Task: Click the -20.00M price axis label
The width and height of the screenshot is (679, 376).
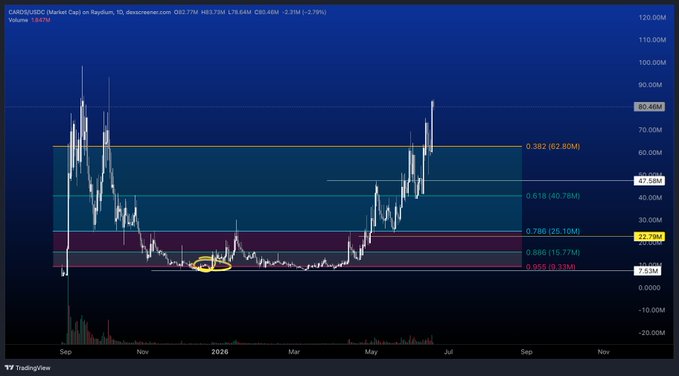Action: click(x=652, y=333)
